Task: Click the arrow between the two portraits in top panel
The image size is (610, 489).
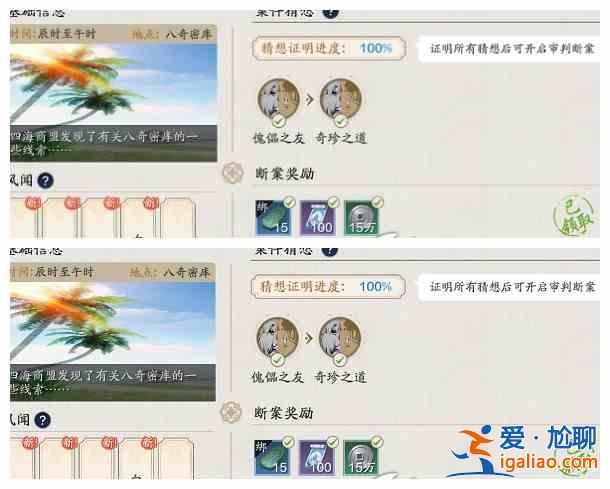Action: 310,100
